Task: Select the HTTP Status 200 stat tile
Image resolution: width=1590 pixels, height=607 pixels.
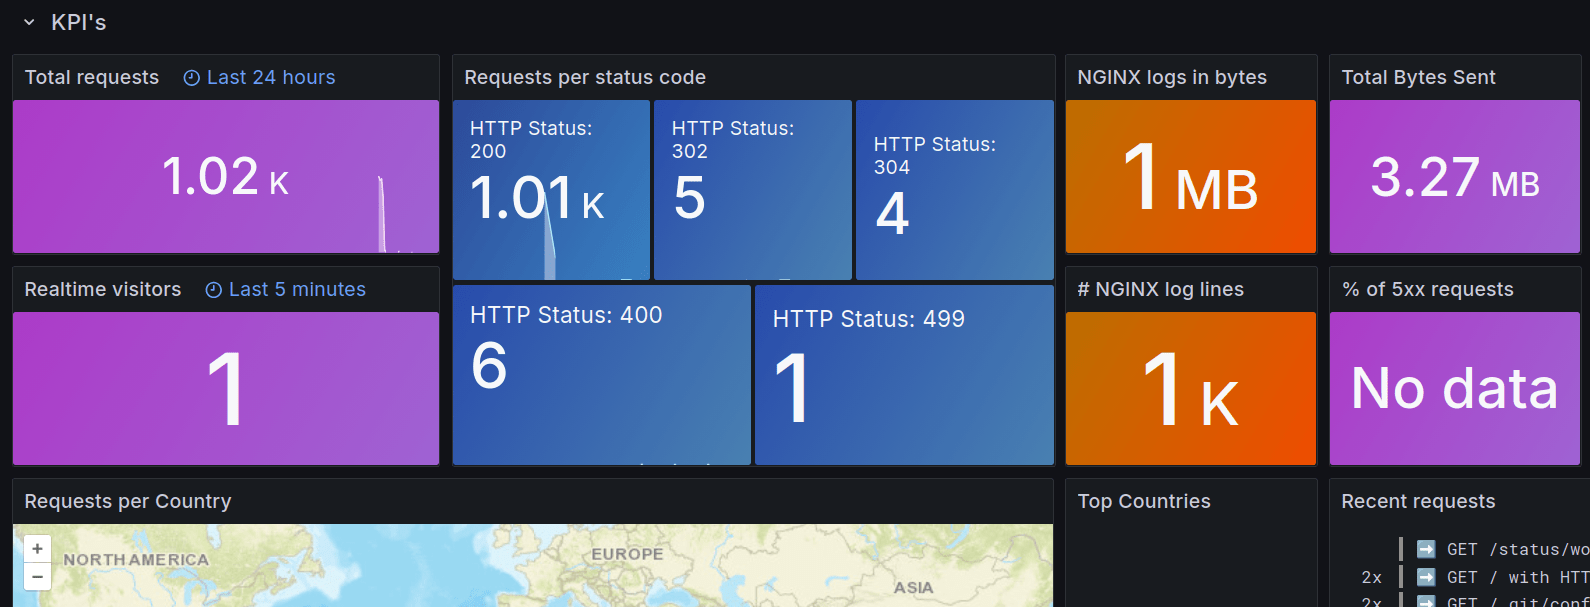Action: 551,190
